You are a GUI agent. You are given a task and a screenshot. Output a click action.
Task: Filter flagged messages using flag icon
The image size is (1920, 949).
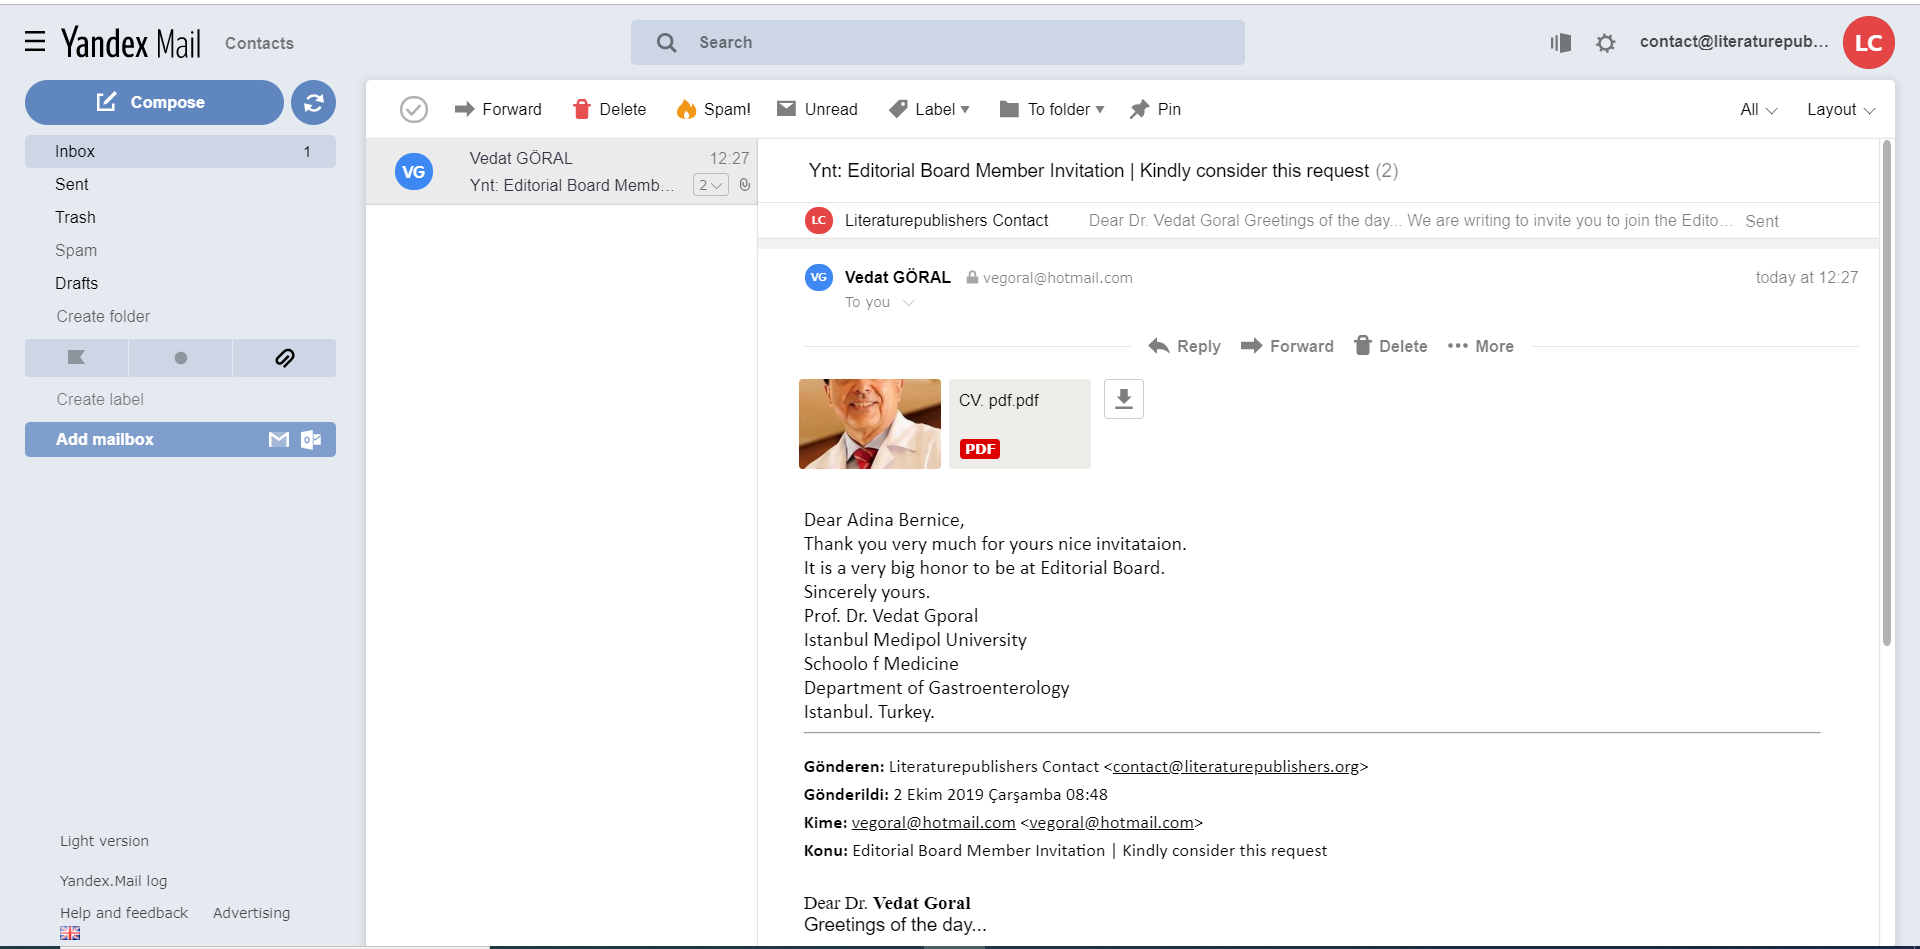pyautogui.click(x=76, y=358)
